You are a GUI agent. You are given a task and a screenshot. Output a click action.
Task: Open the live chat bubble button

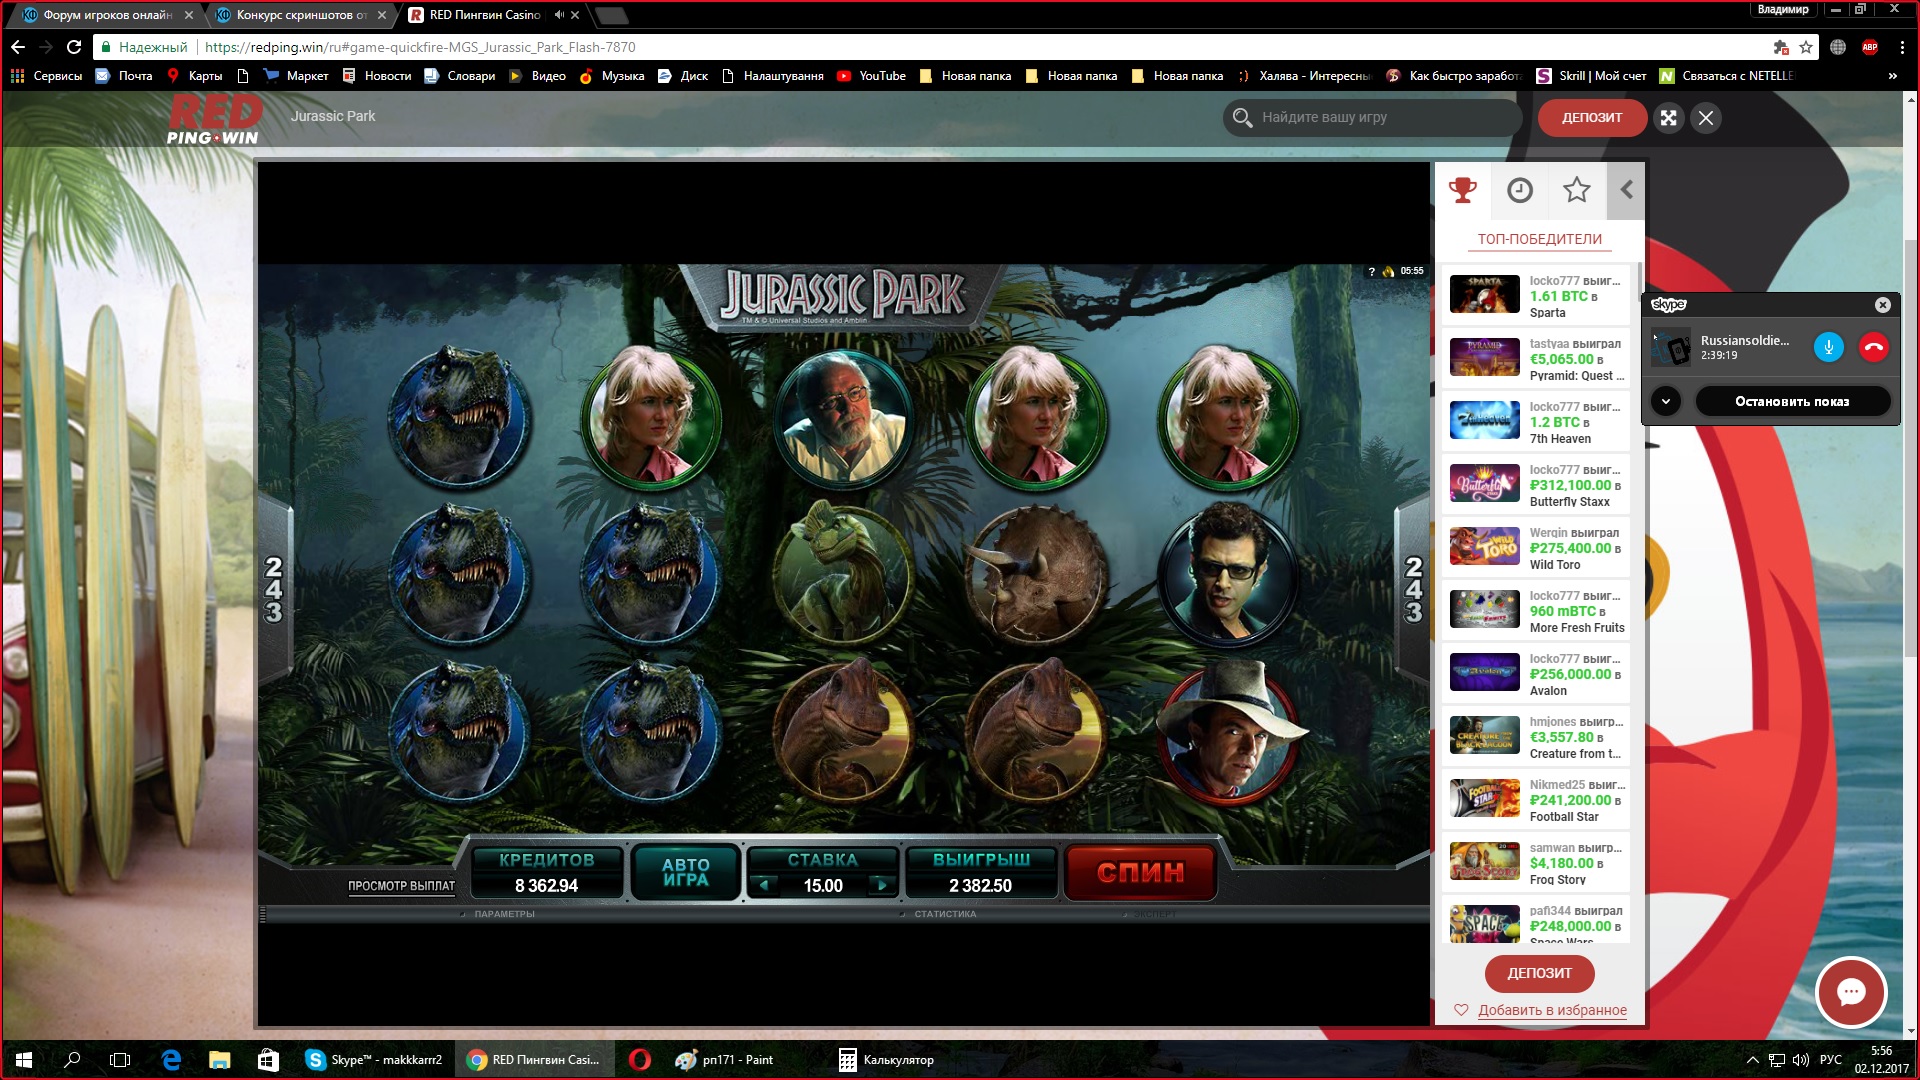[1851, 992]
